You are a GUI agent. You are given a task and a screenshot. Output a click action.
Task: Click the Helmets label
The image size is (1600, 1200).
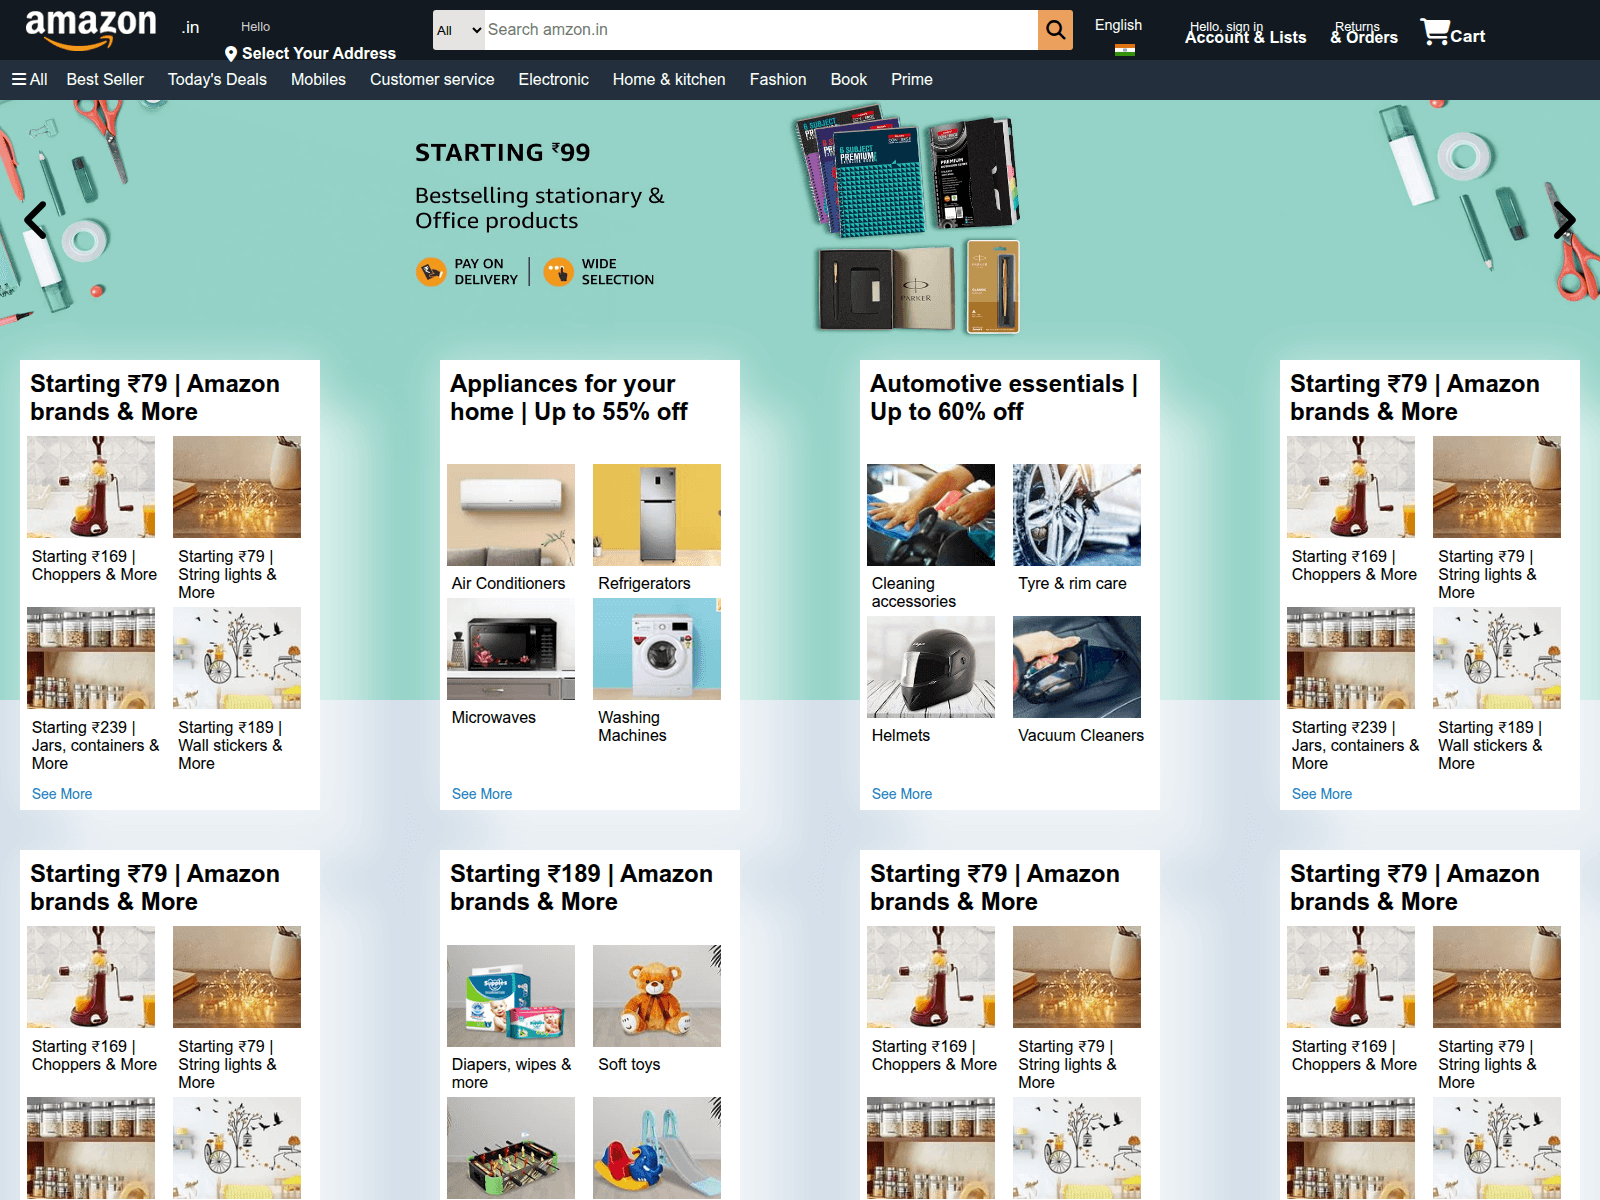(901, 735)
